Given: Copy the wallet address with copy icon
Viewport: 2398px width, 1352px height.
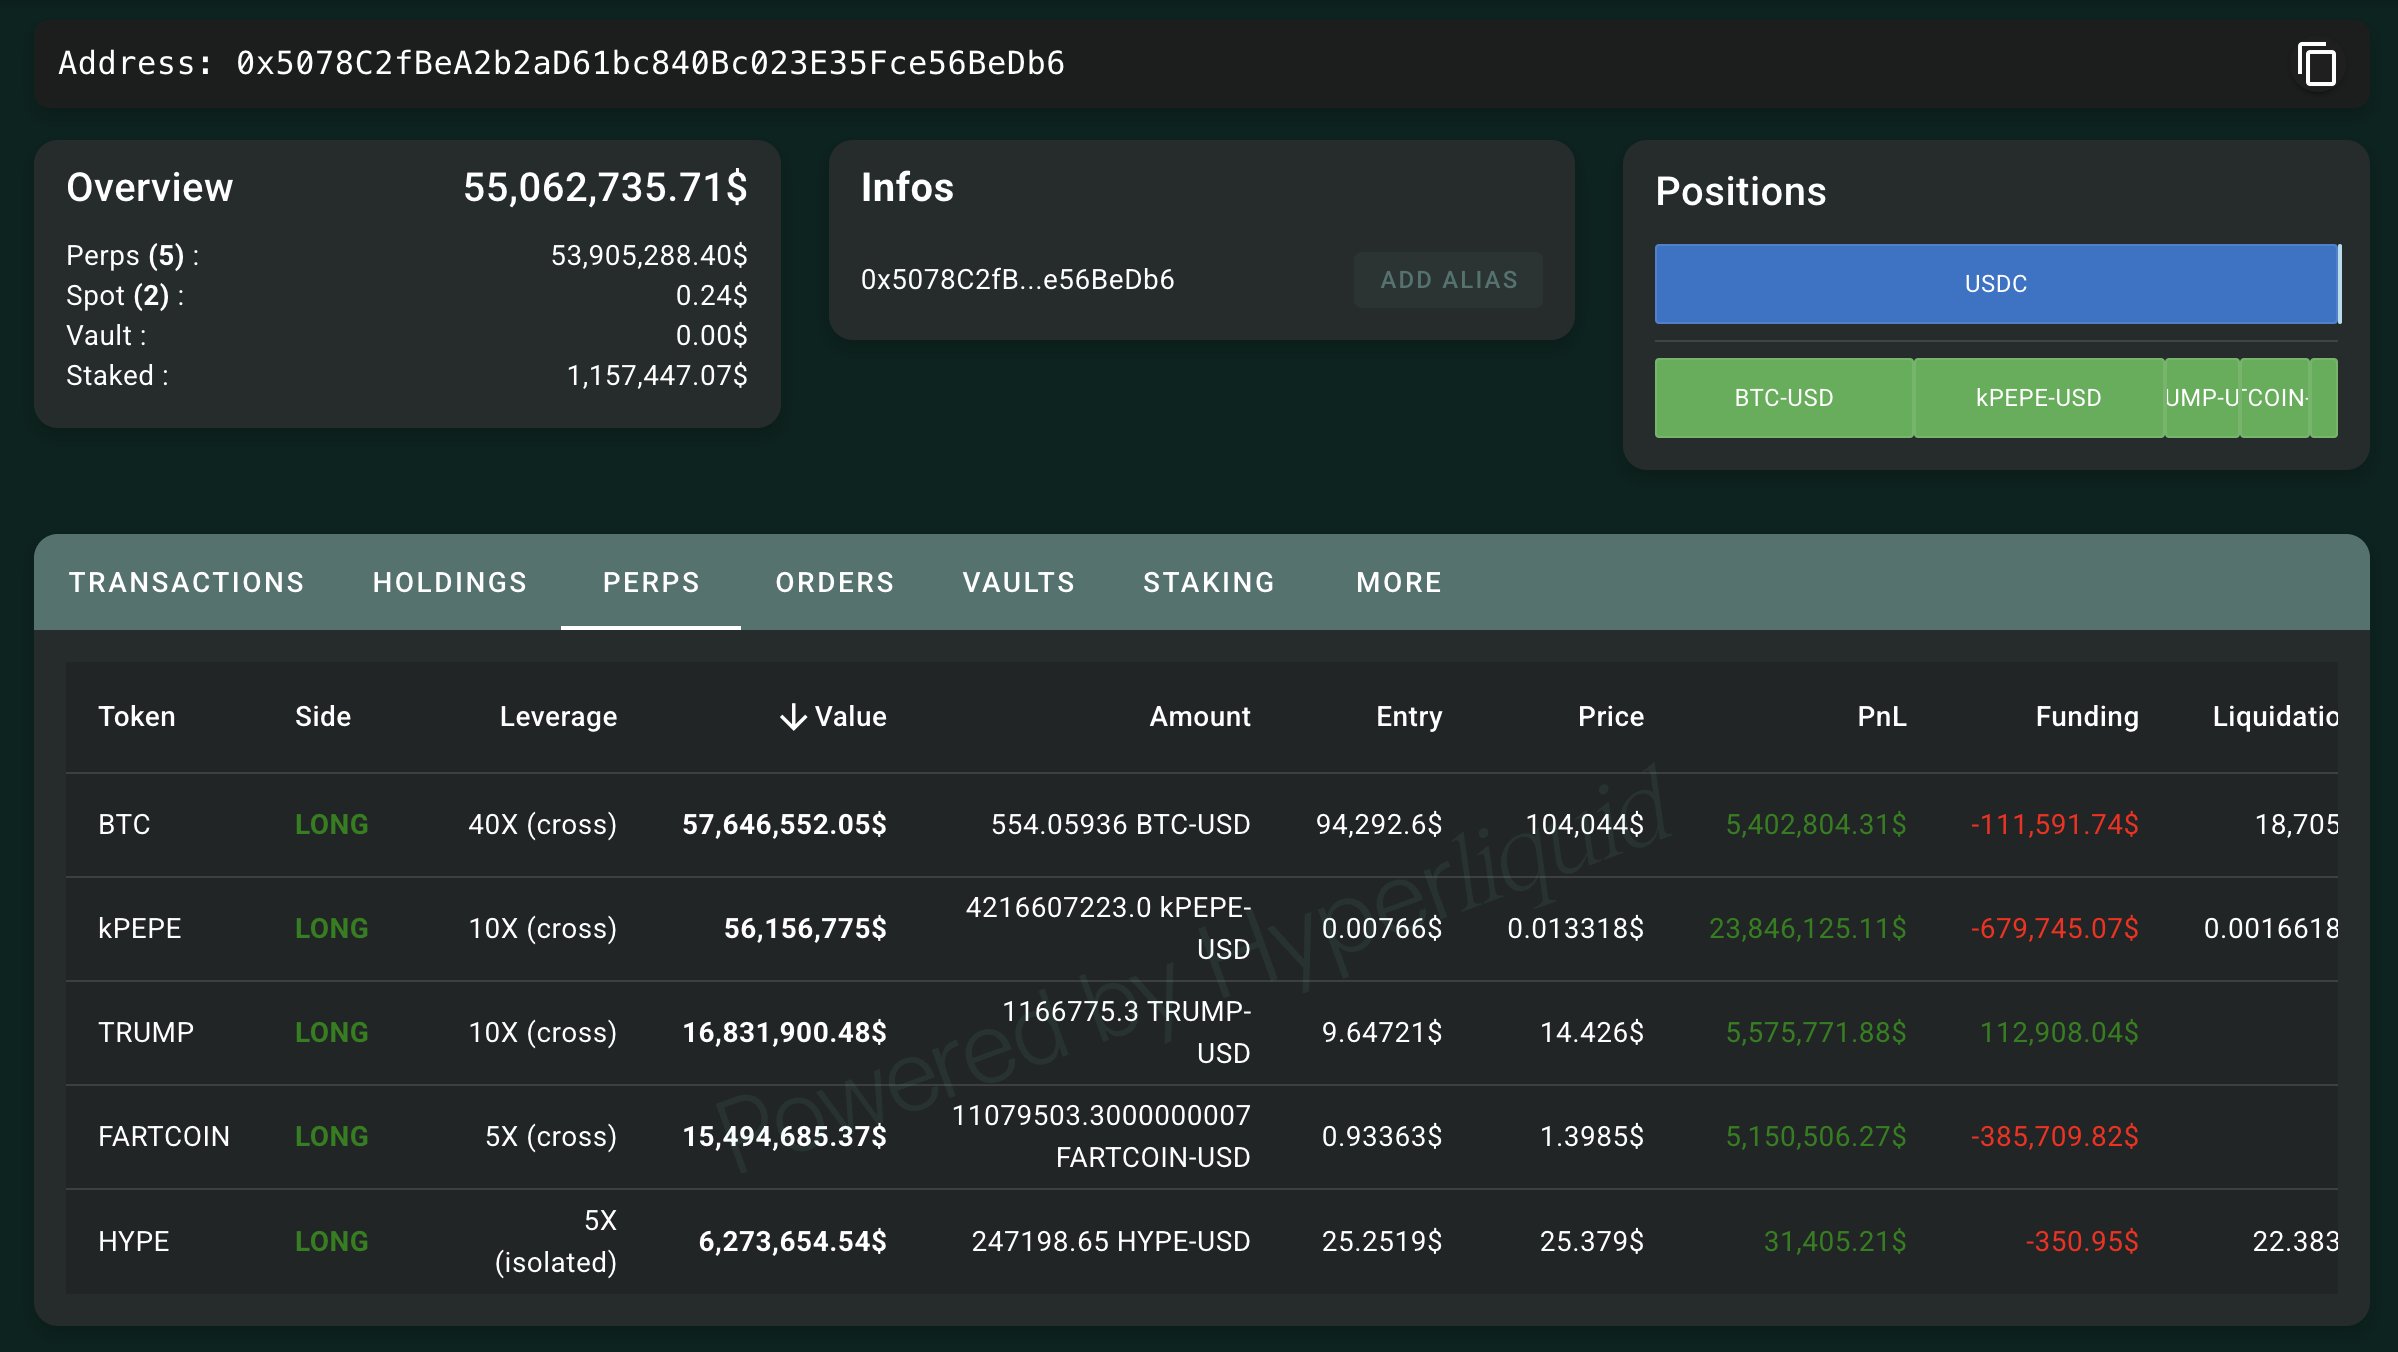Looking at the screenshot, I should click(2316, 64).
